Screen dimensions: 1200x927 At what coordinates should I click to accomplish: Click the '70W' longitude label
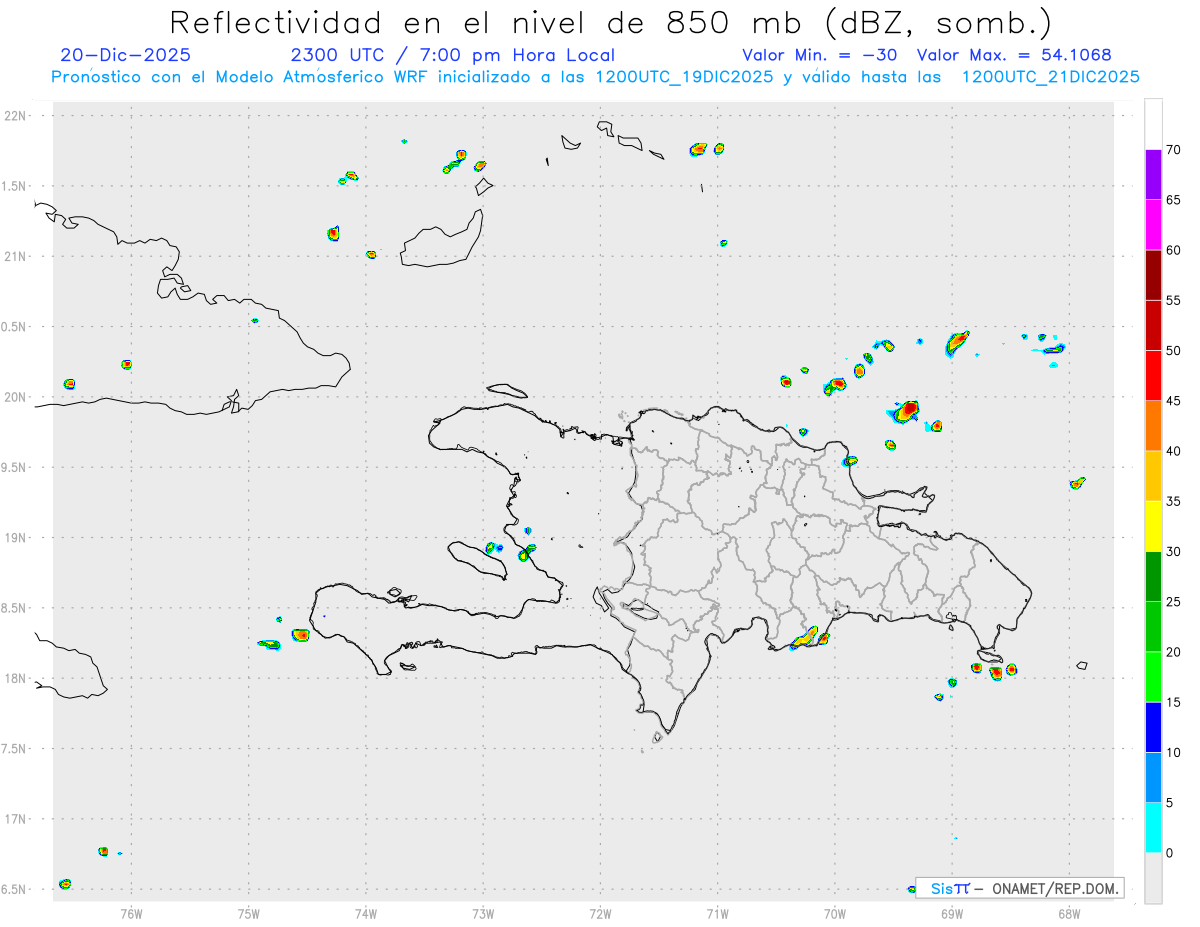pos(835,913)
